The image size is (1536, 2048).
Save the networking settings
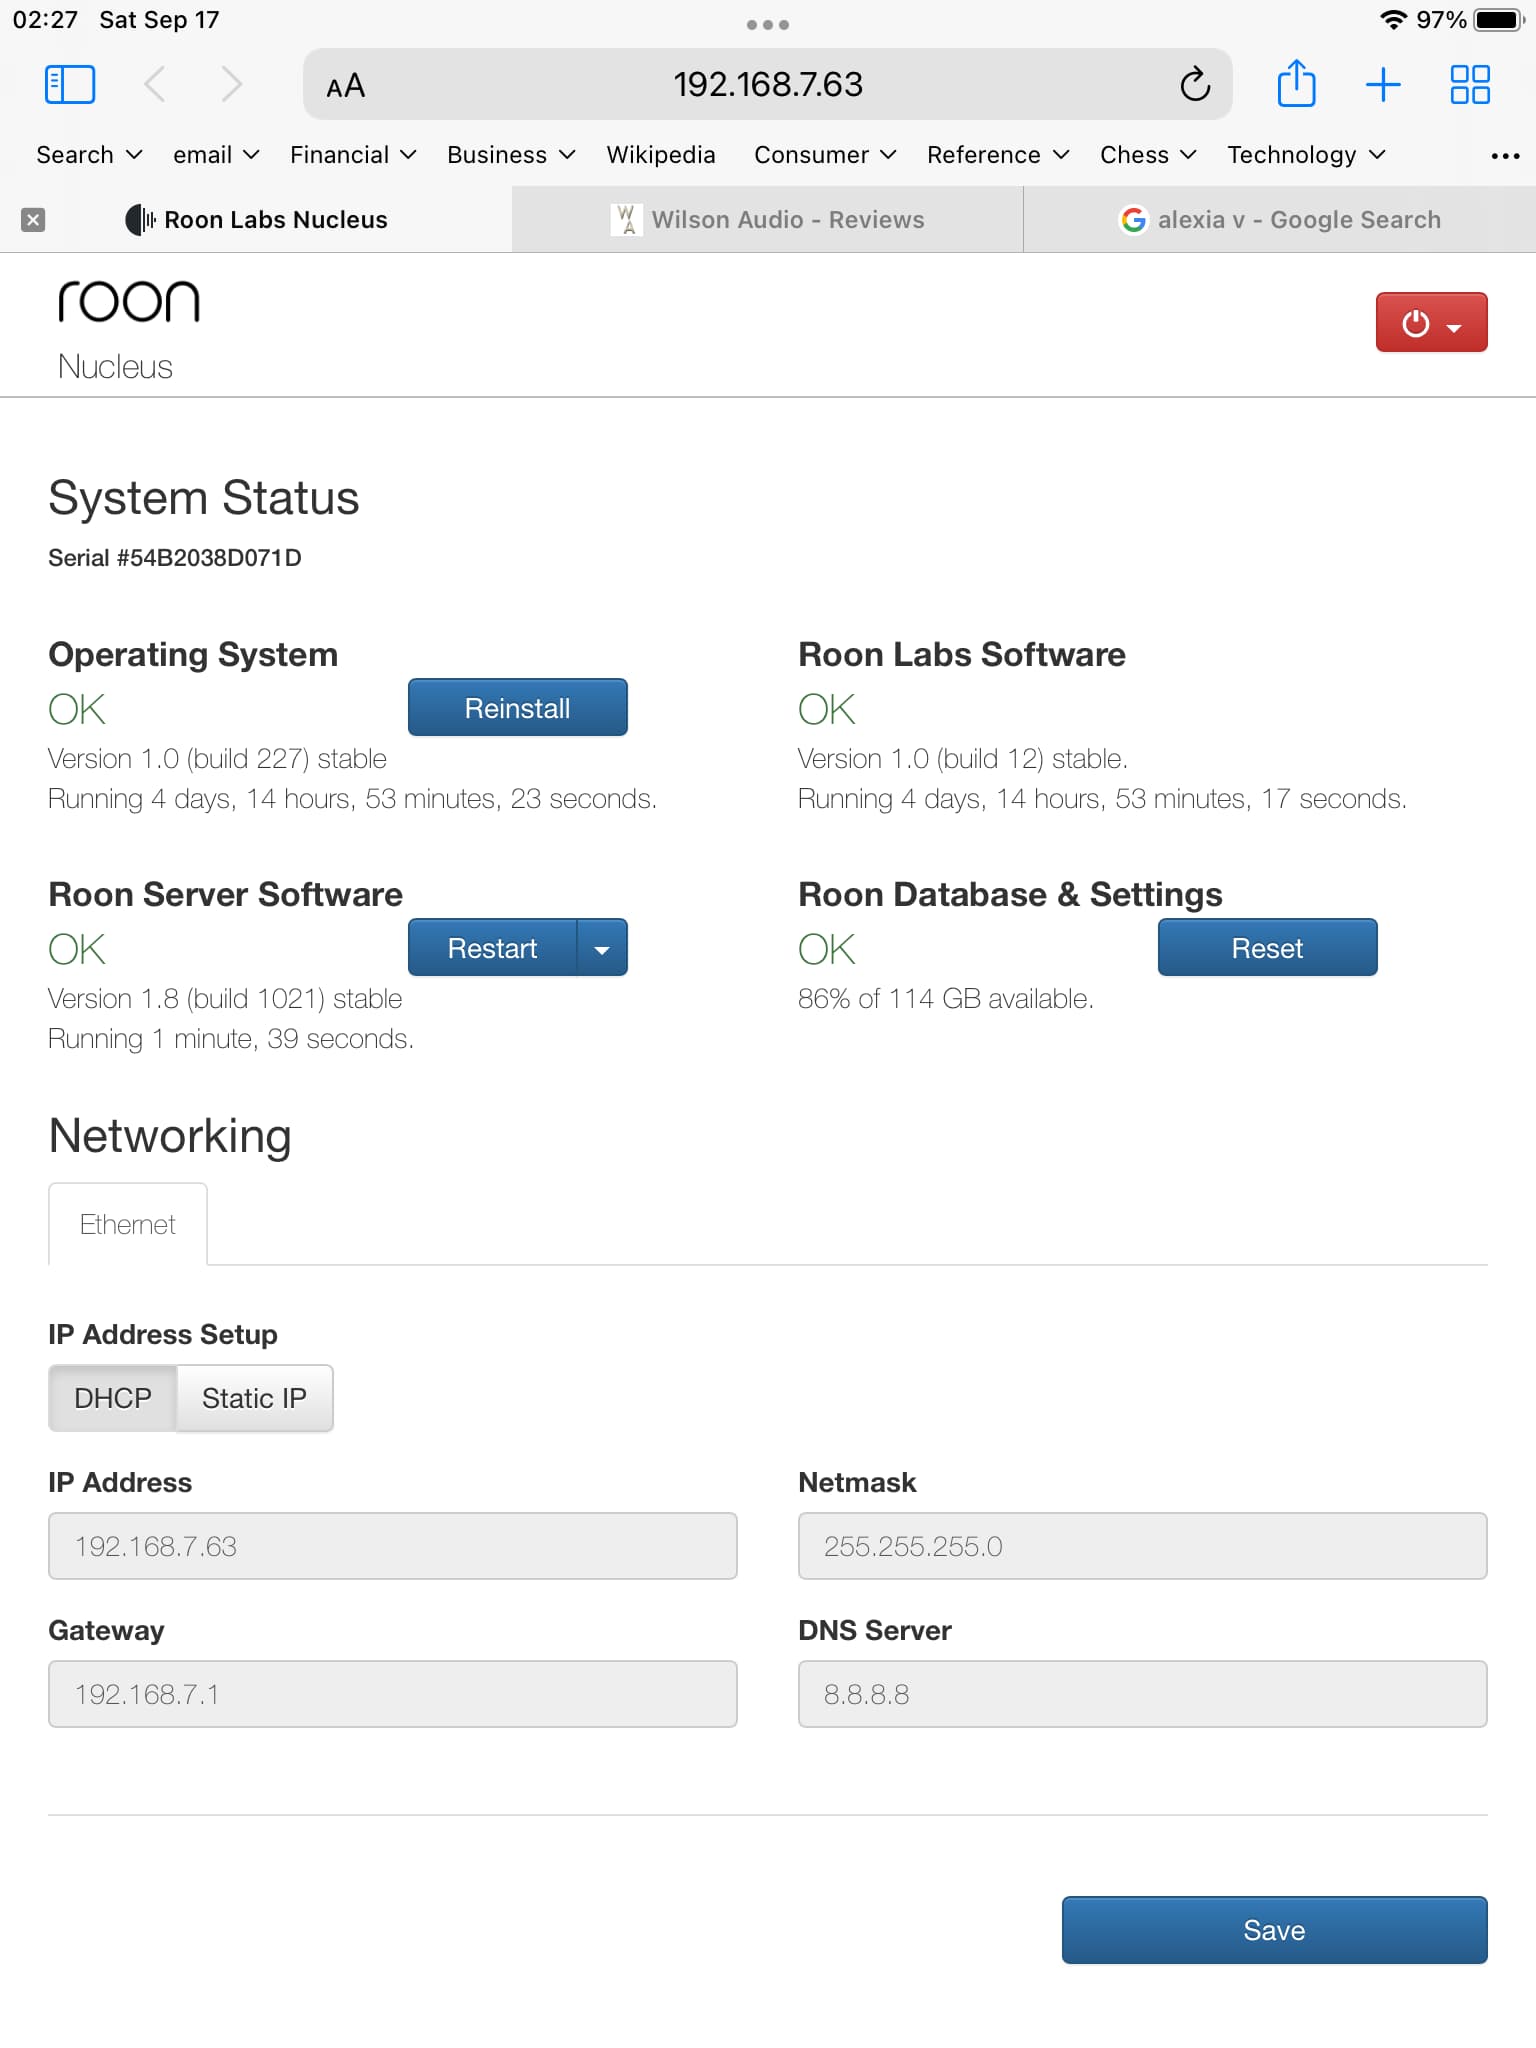point(1274,1930)
